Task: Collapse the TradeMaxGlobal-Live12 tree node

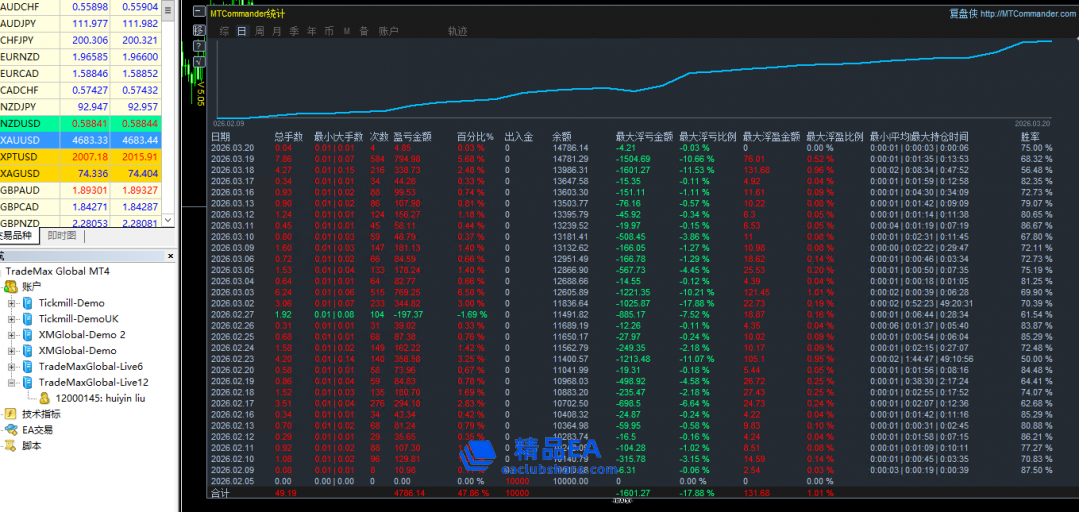Action: (11, 382)
